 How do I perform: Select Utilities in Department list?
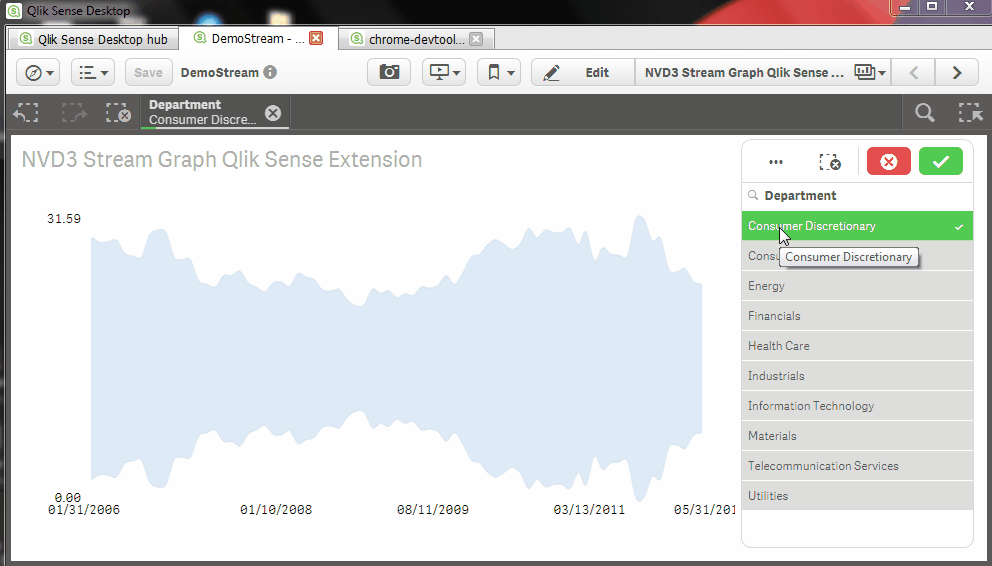(x=857, y=496)
